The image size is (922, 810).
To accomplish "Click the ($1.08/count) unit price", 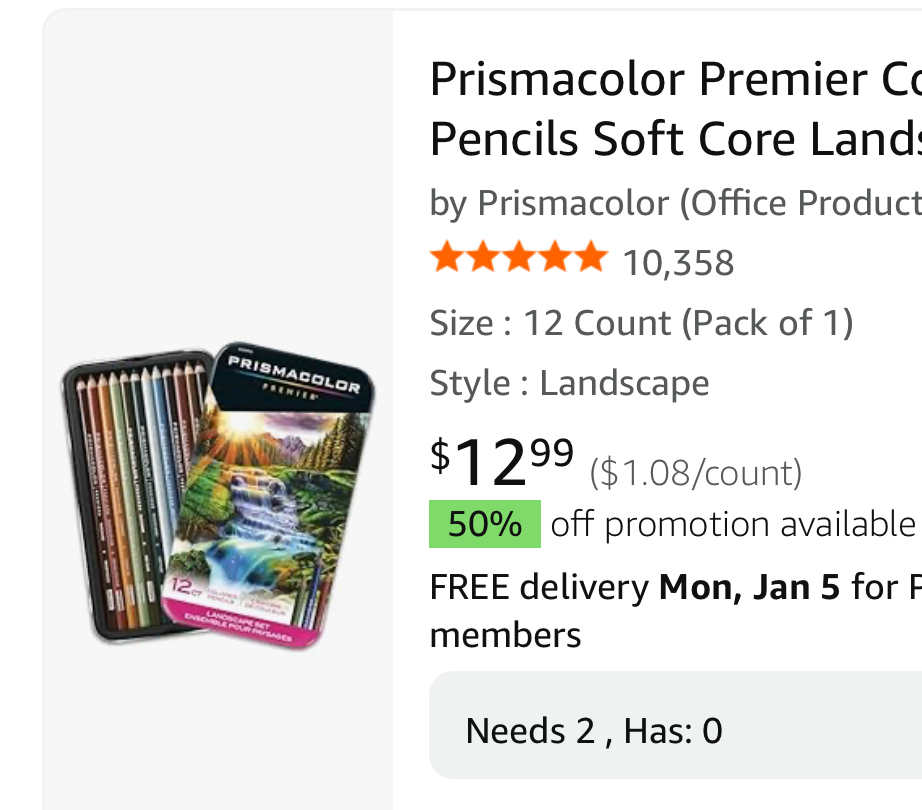I will tap(696, 472).
